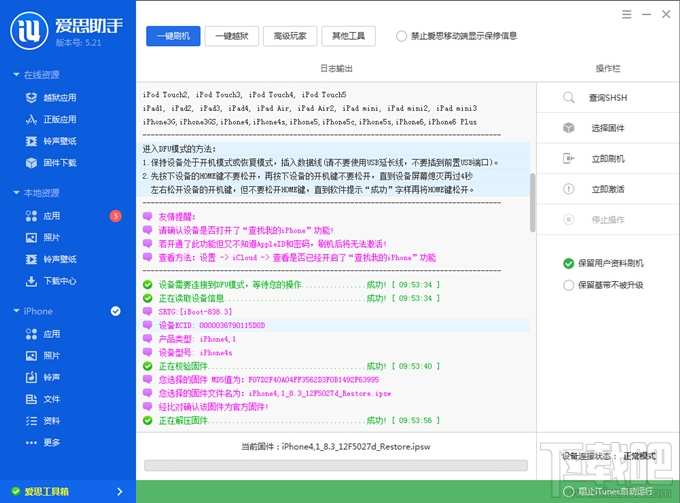
Task: Click 当前固件 file name text
Action: (x=336, y=447)
